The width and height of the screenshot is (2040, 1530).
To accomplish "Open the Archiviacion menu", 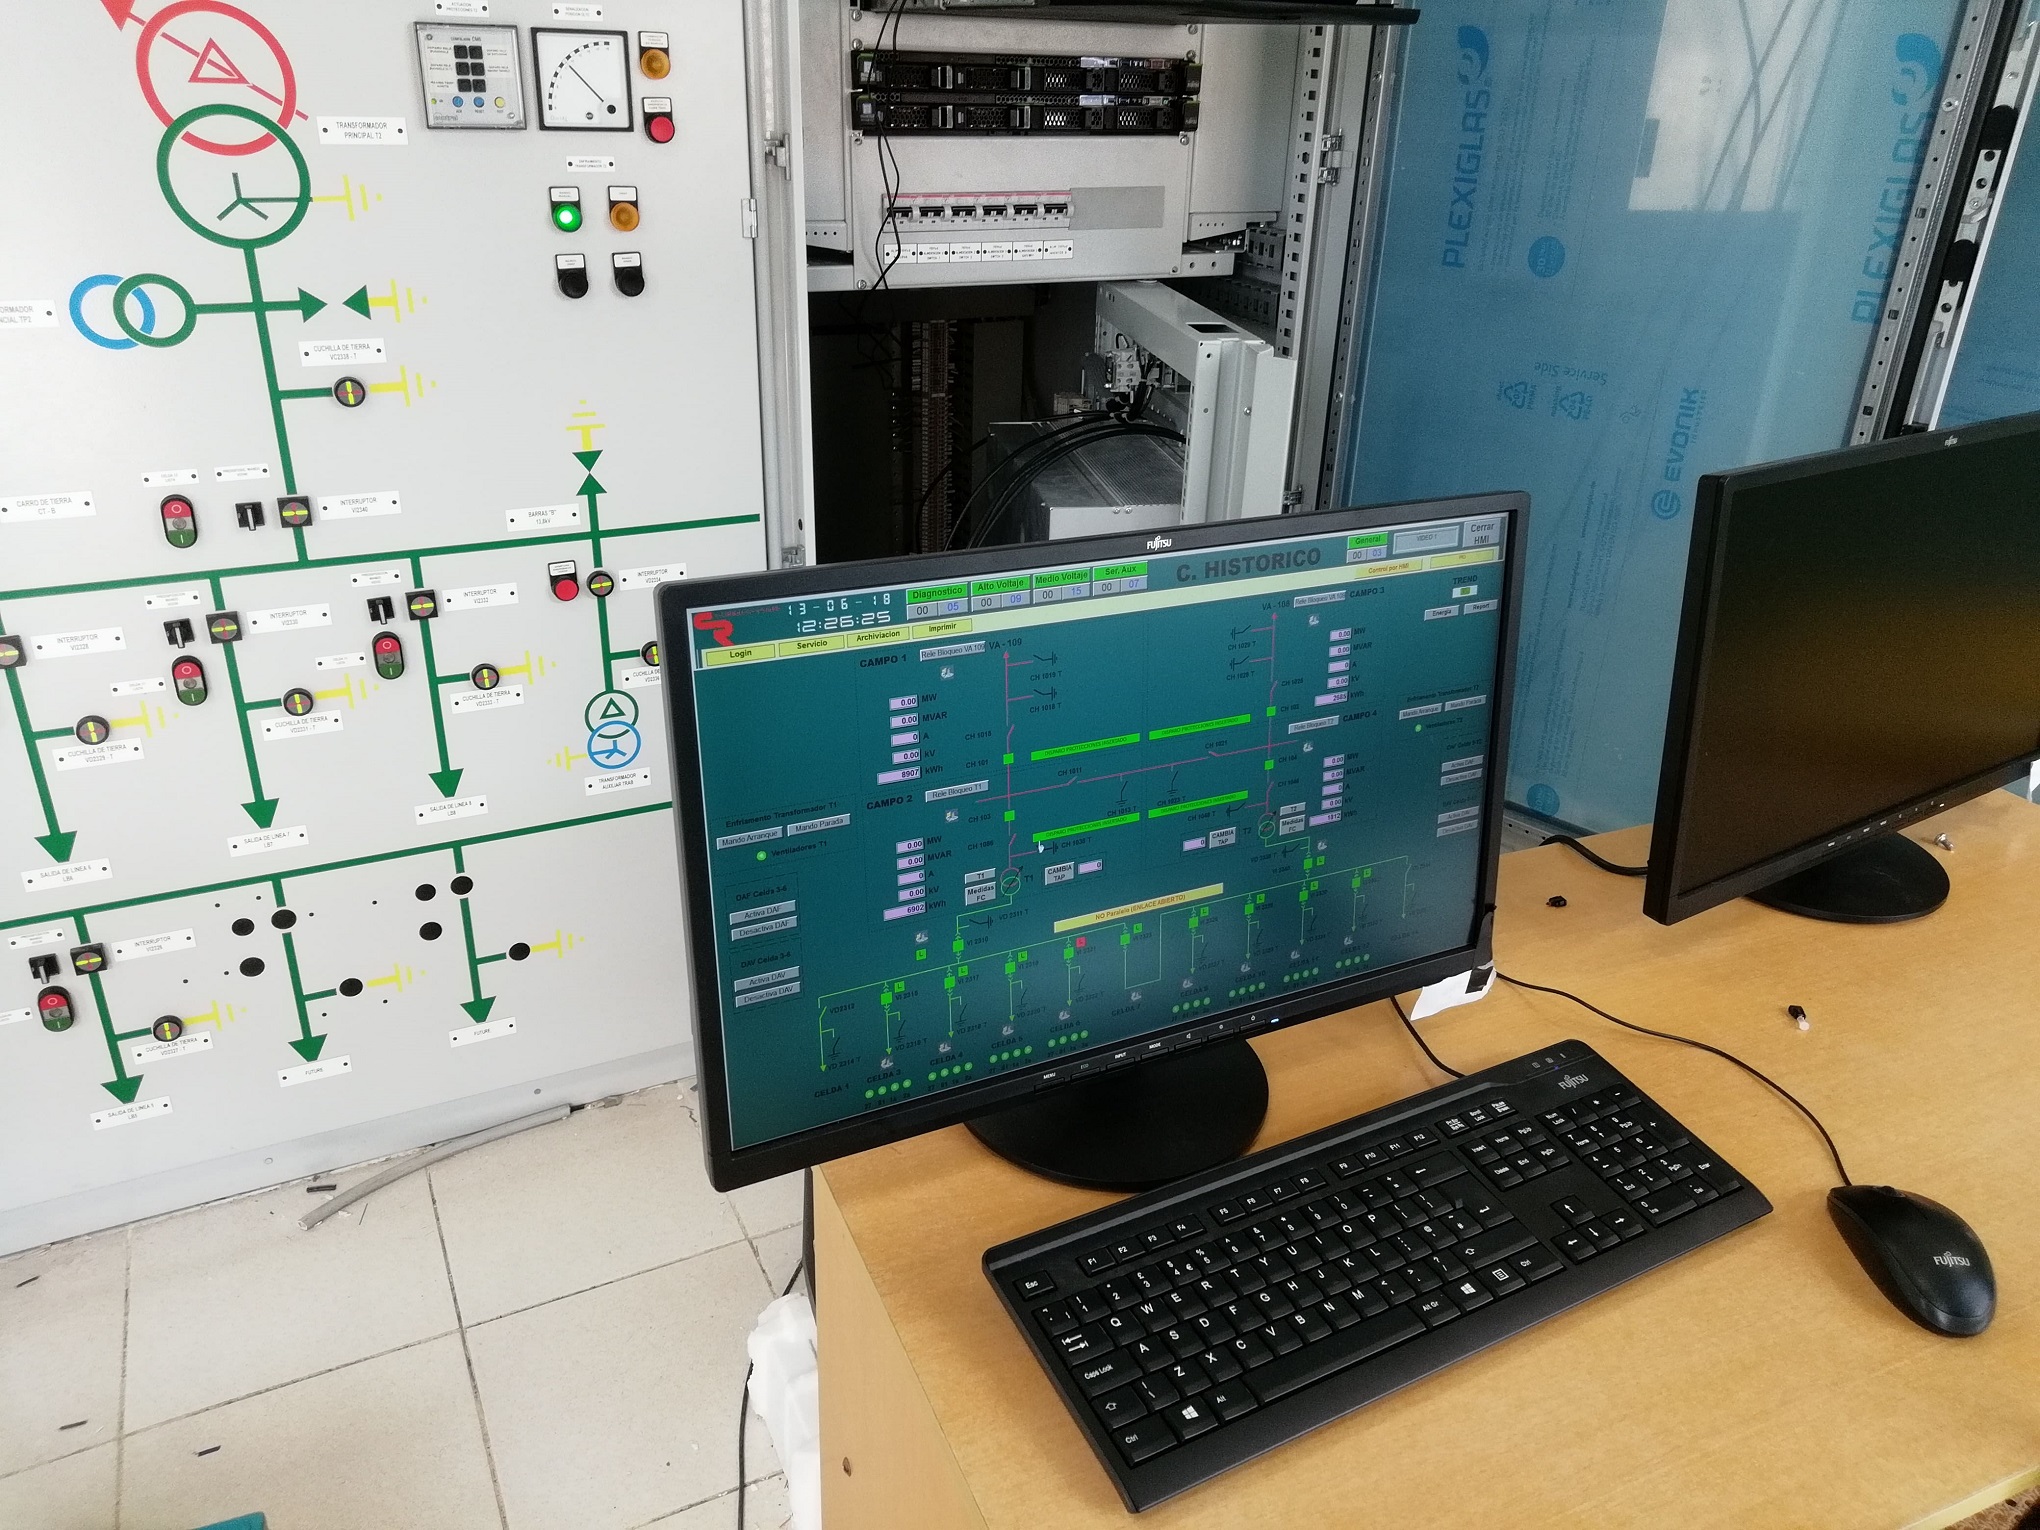I will point(877,636).
